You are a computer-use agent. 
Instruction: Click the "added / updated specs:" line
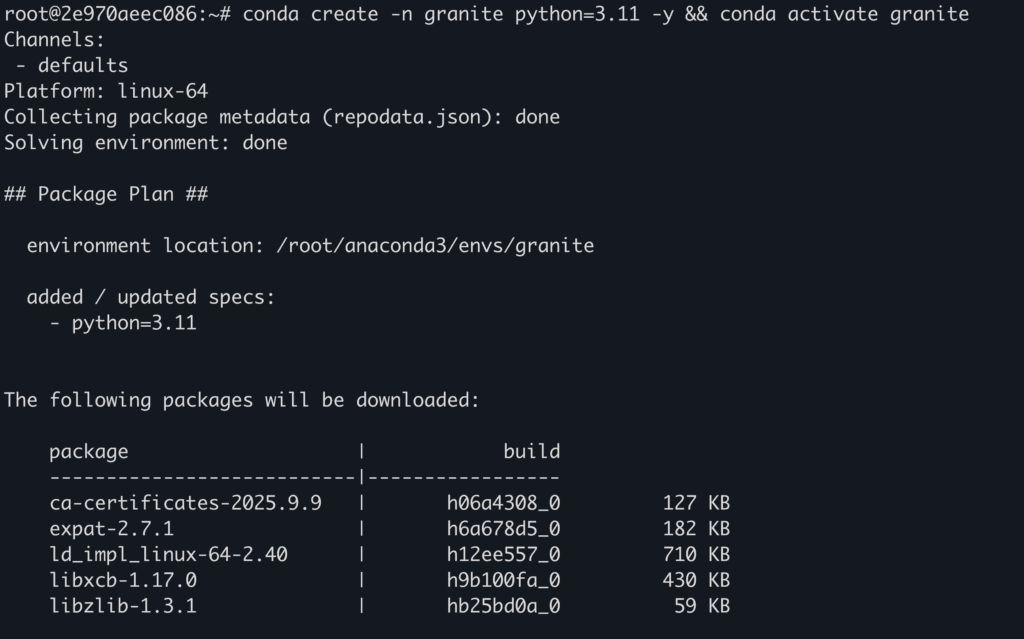pyautogui.click(x=150, y=297)
